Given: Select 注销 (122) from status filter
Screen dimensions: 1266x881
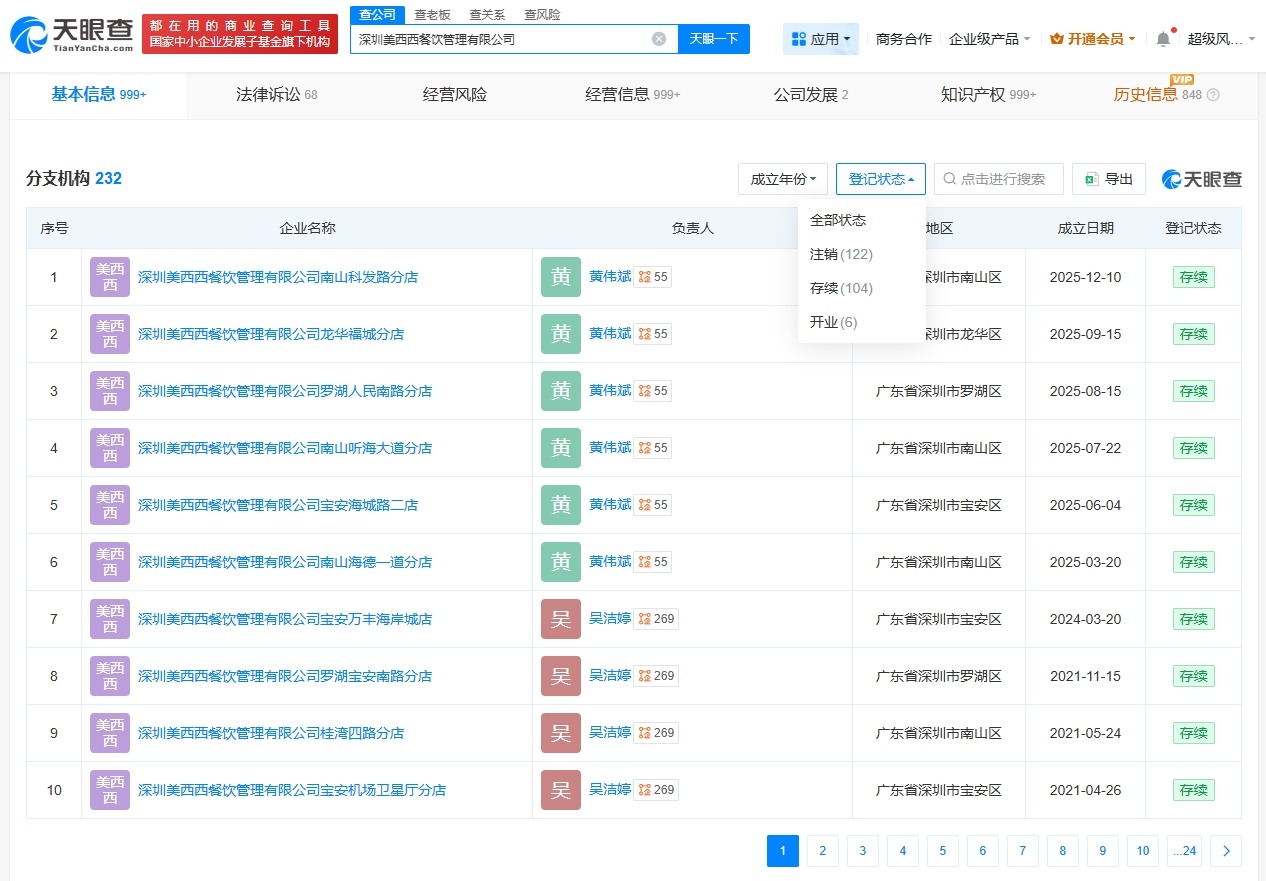Looking at the screenshot, I should [840, 254].
